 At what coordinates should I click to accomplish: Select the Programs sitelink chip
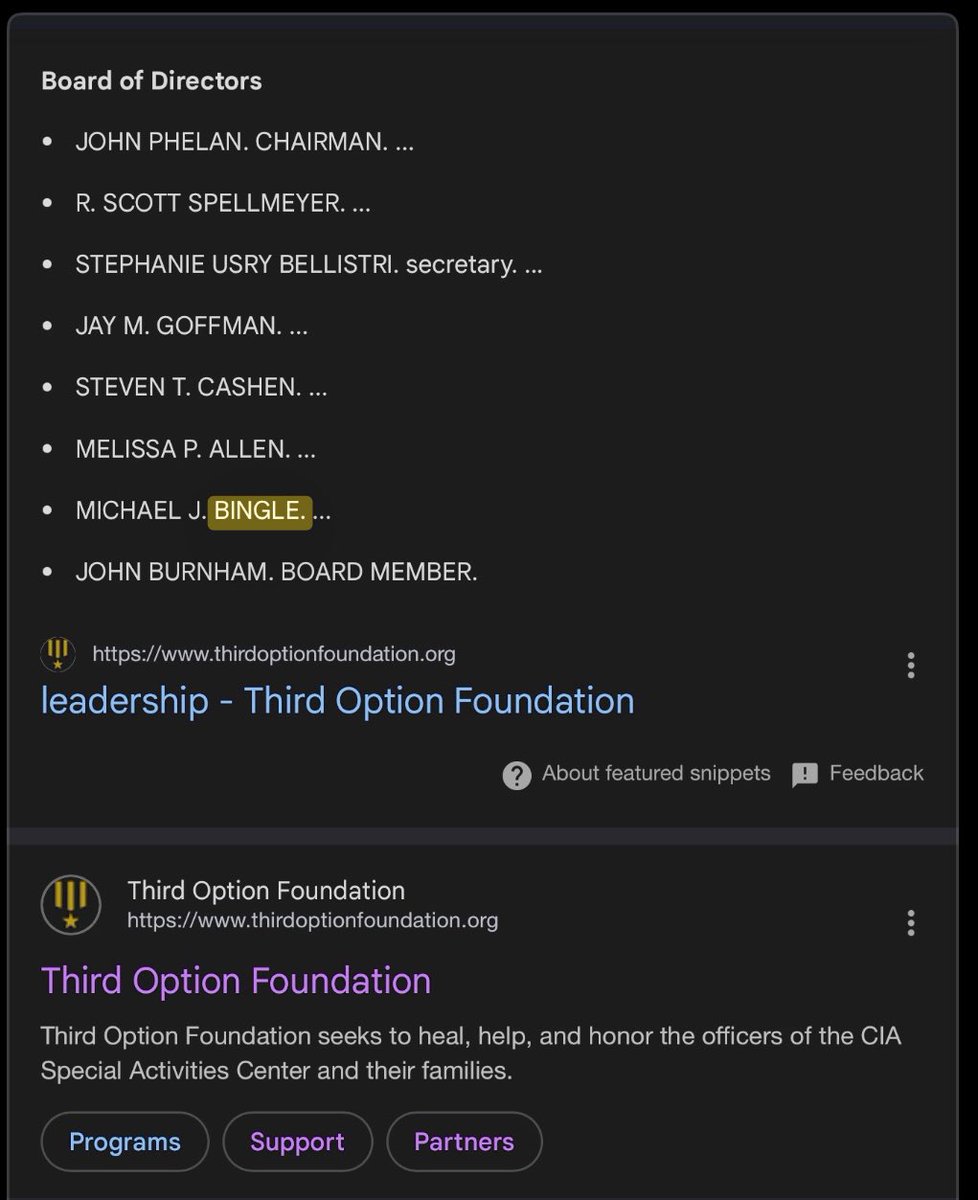click(x=125, y=1142)
